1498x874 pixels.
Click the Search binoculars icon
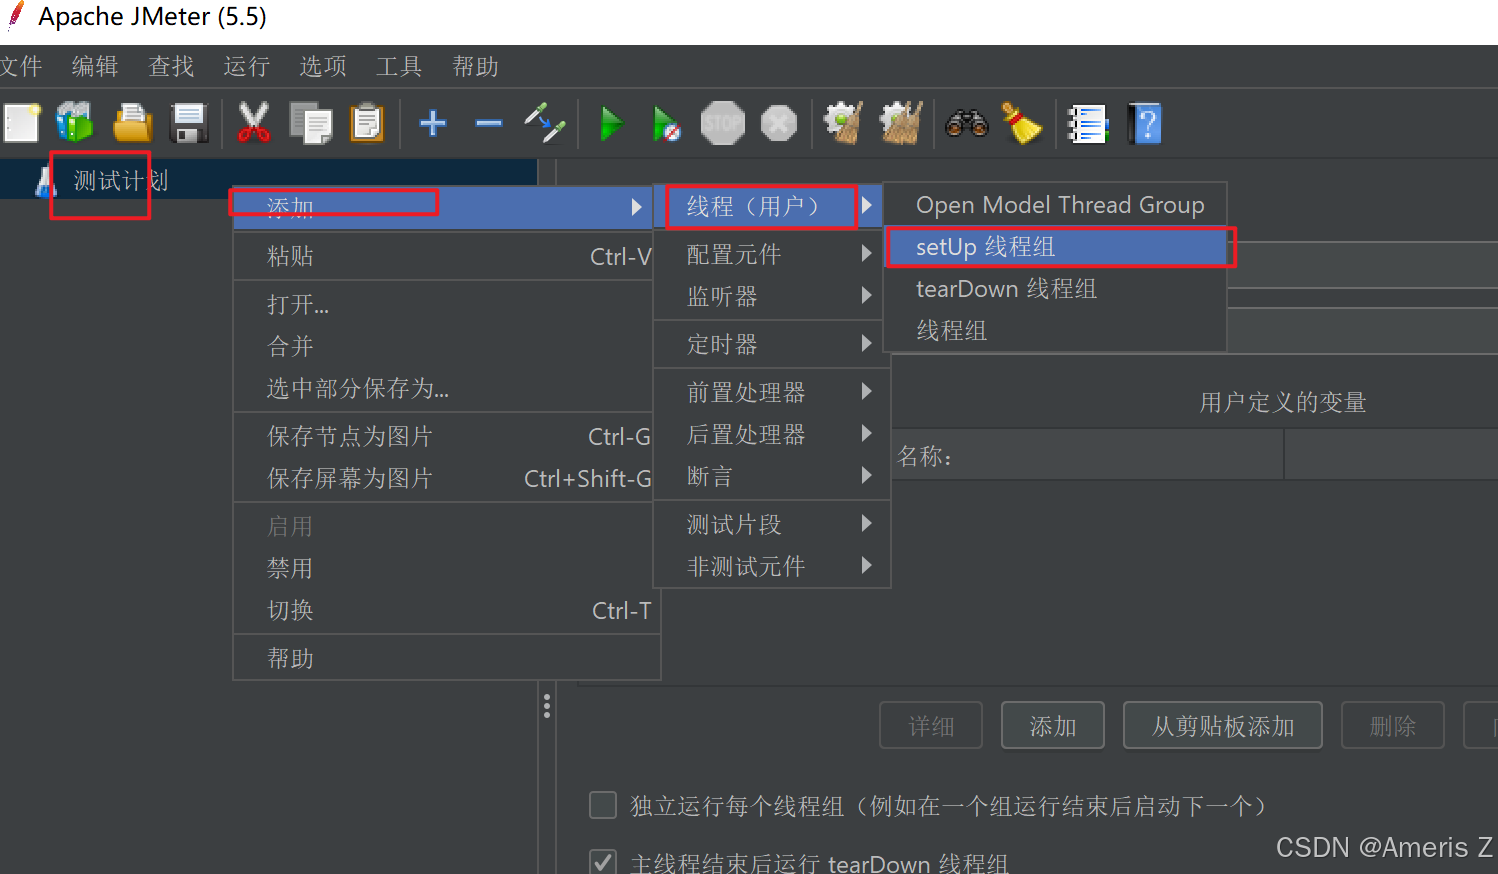(967, 124)
